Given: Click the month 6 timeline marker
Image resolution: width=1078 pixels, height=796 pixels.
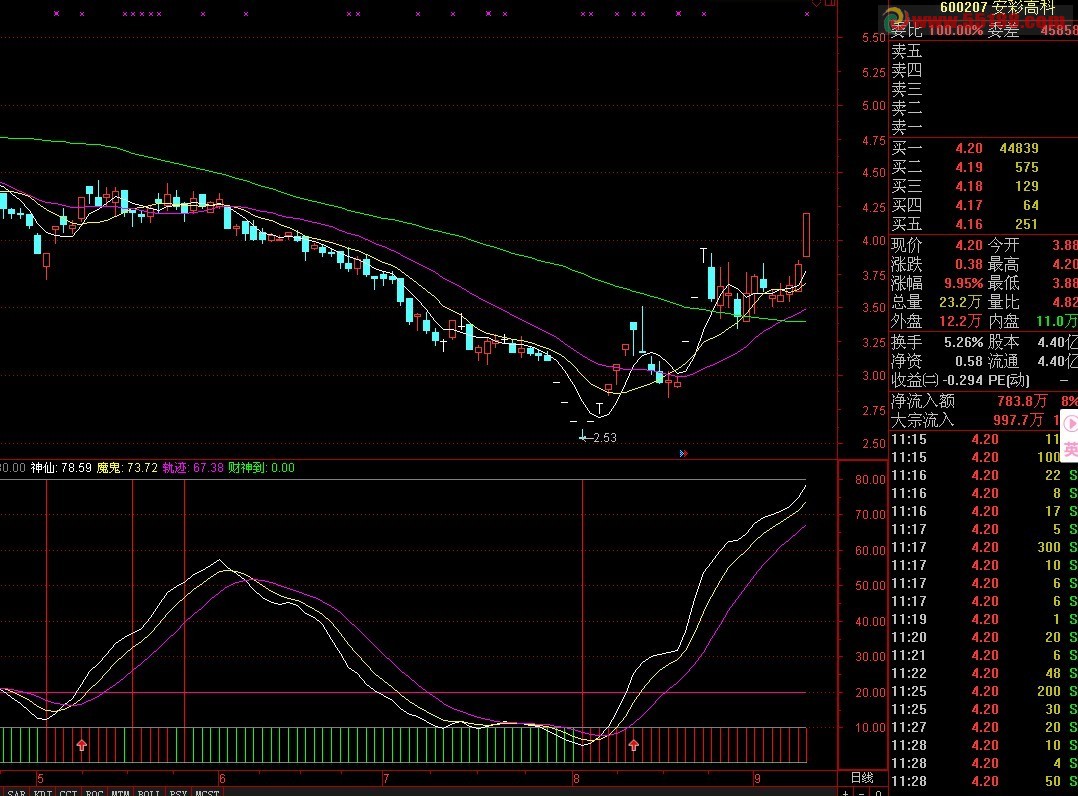Looking at the screenshot, I should pyautogui.click(x=222, y=779).
